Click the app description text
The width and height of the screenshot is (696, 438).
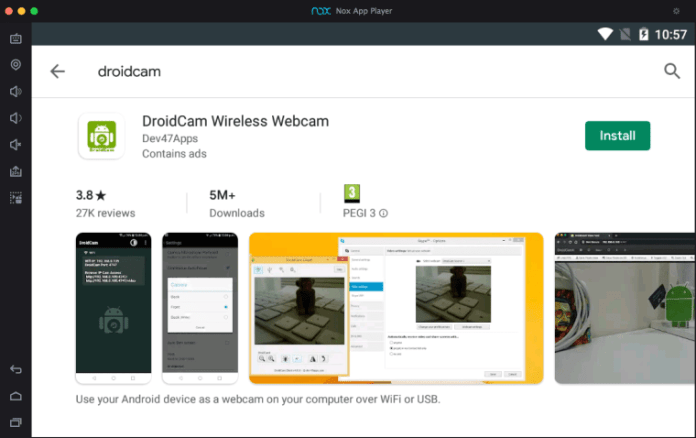pos(258,399)
